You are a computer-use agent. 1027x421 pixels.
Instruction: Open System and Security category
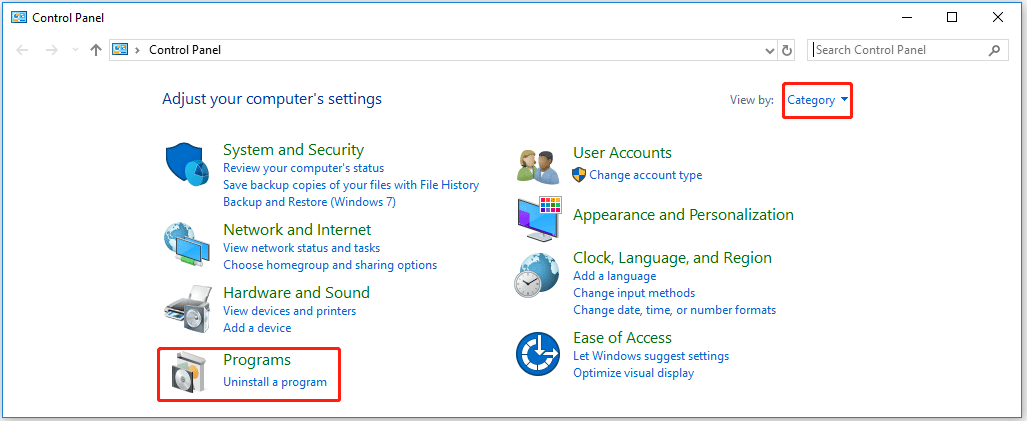click(293, 150)
